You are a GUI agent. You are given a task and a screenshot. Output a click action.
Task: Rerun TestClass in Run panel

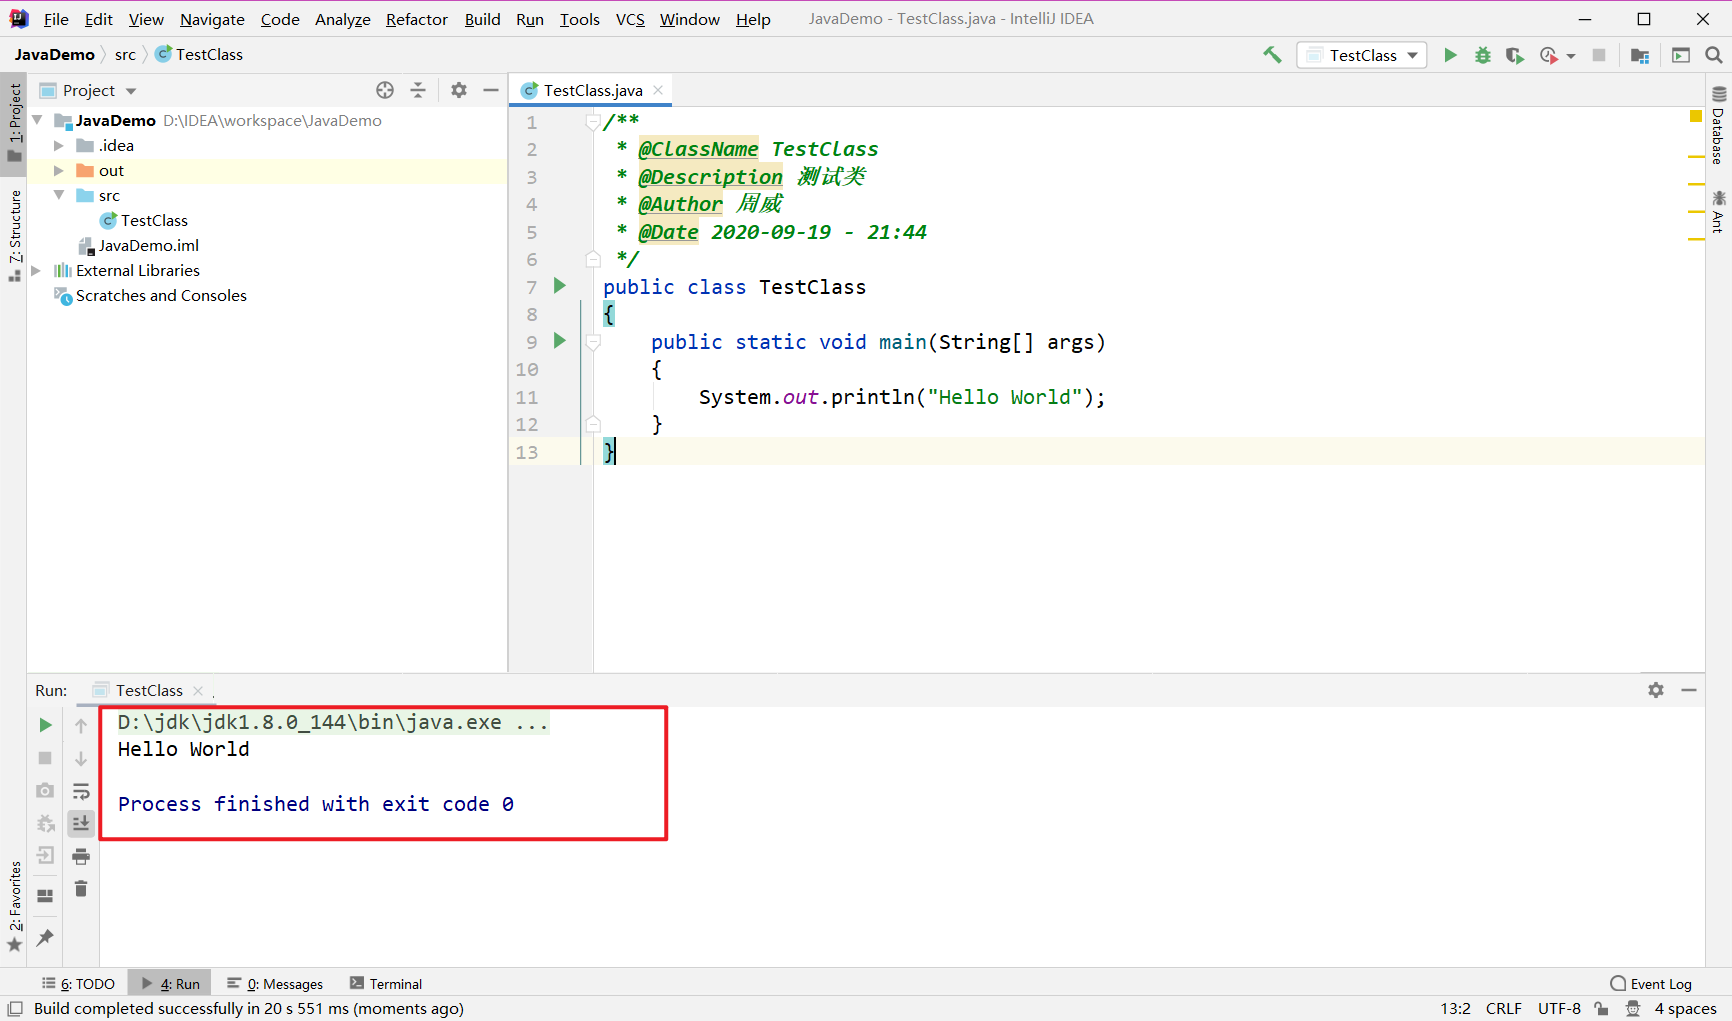click(x=45, y=725)
